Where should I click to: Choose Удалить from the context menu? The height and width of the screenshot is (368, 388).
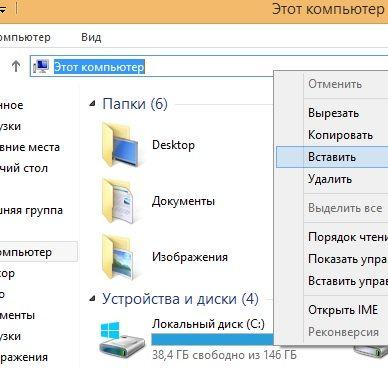click(x=332, y=179)
